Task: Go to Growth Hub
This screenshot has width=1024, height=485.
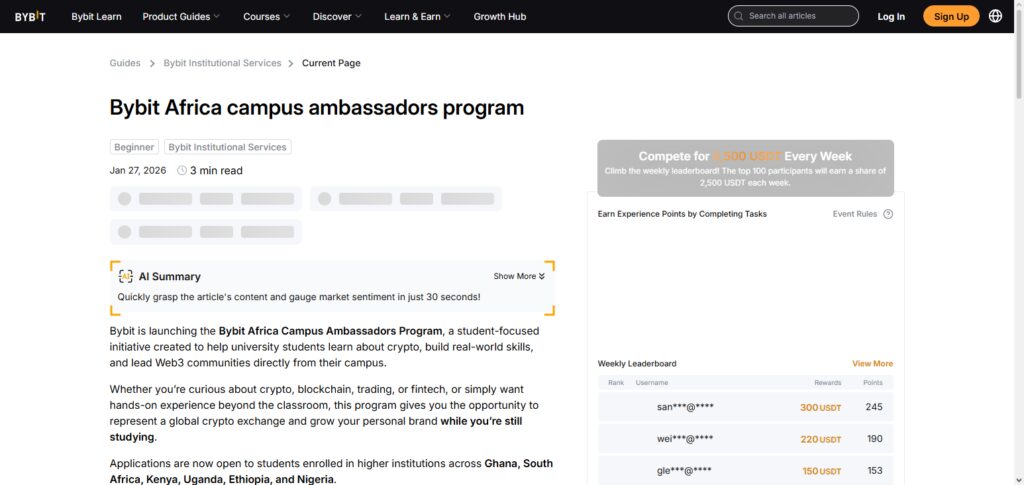Action: [x=500, y=16]
